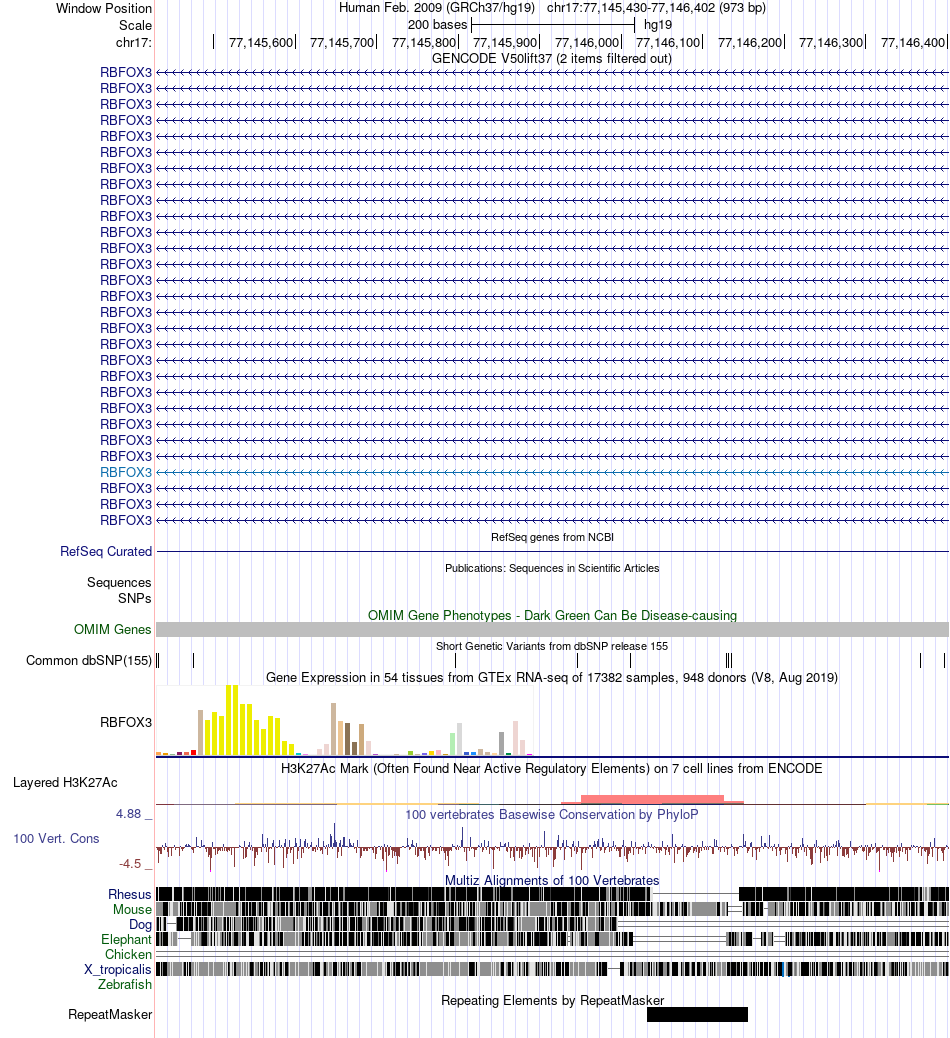Open the GENCODE V50lift37 track title
The width and height of the screenshot is (950, 1038).
551,58
